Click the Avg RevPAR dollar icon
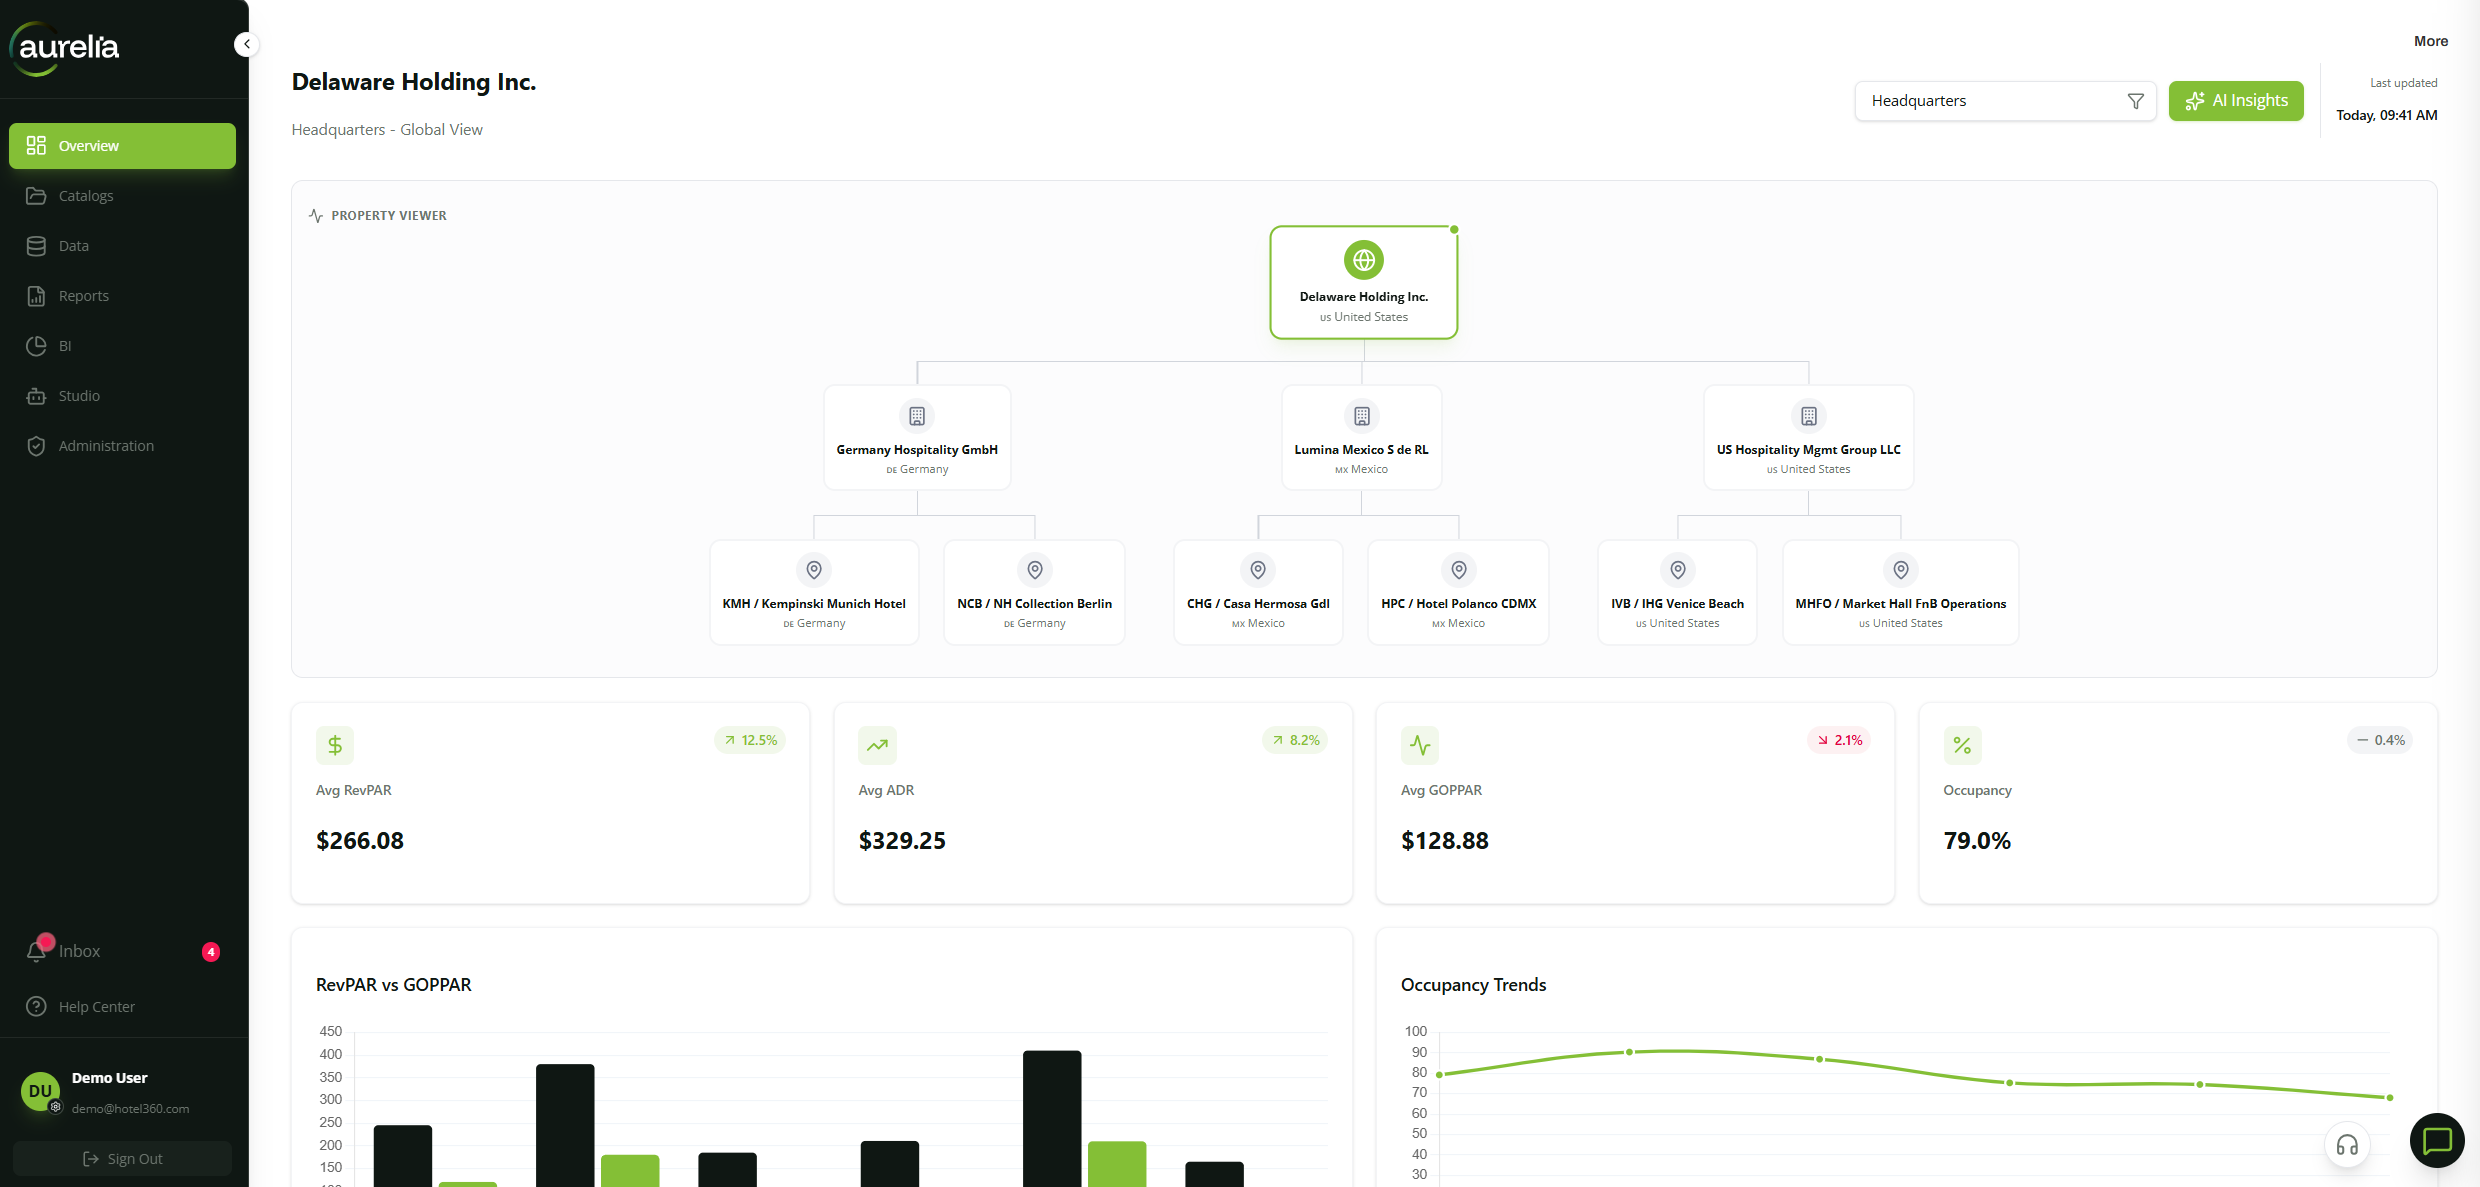 [335, 745]
